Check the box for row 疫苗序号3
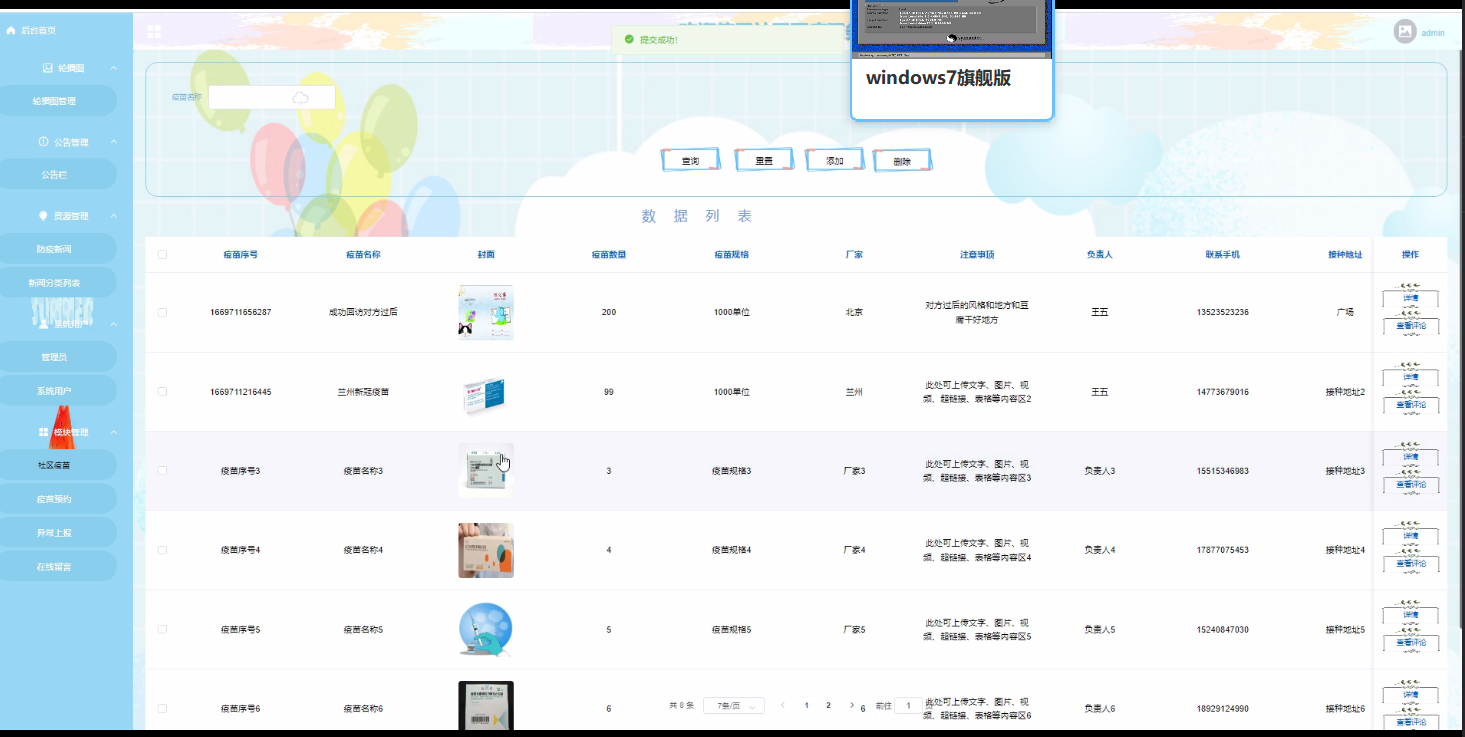Image resolution: width=1465 pixels, height=737 pixels. 162,470
